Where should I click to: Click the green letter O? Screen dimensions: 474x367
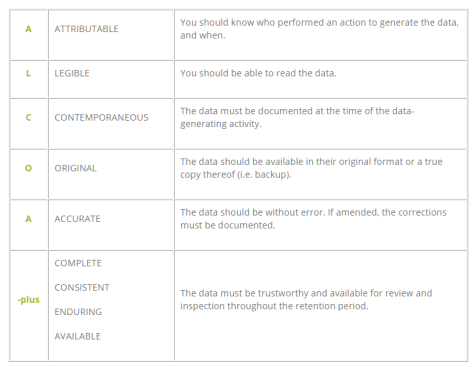pos(29,168)
